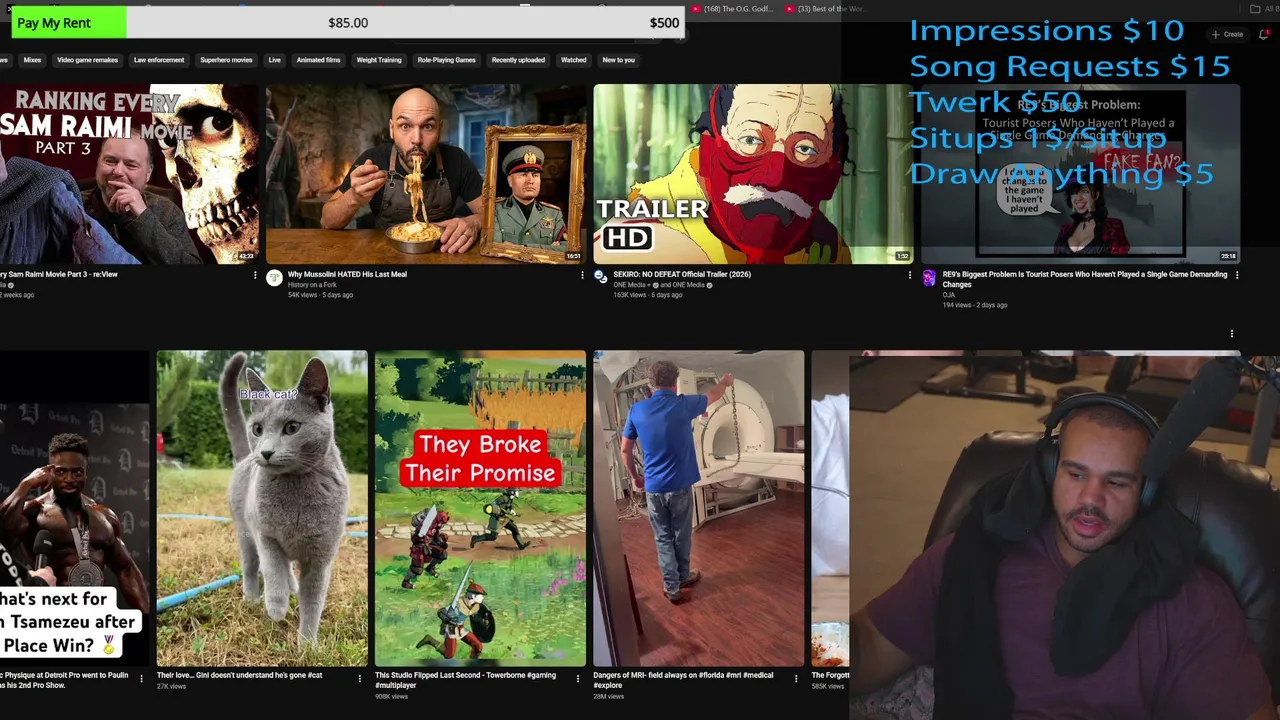
Task: Open options for Dangers of MRI short
Action: 796,678
